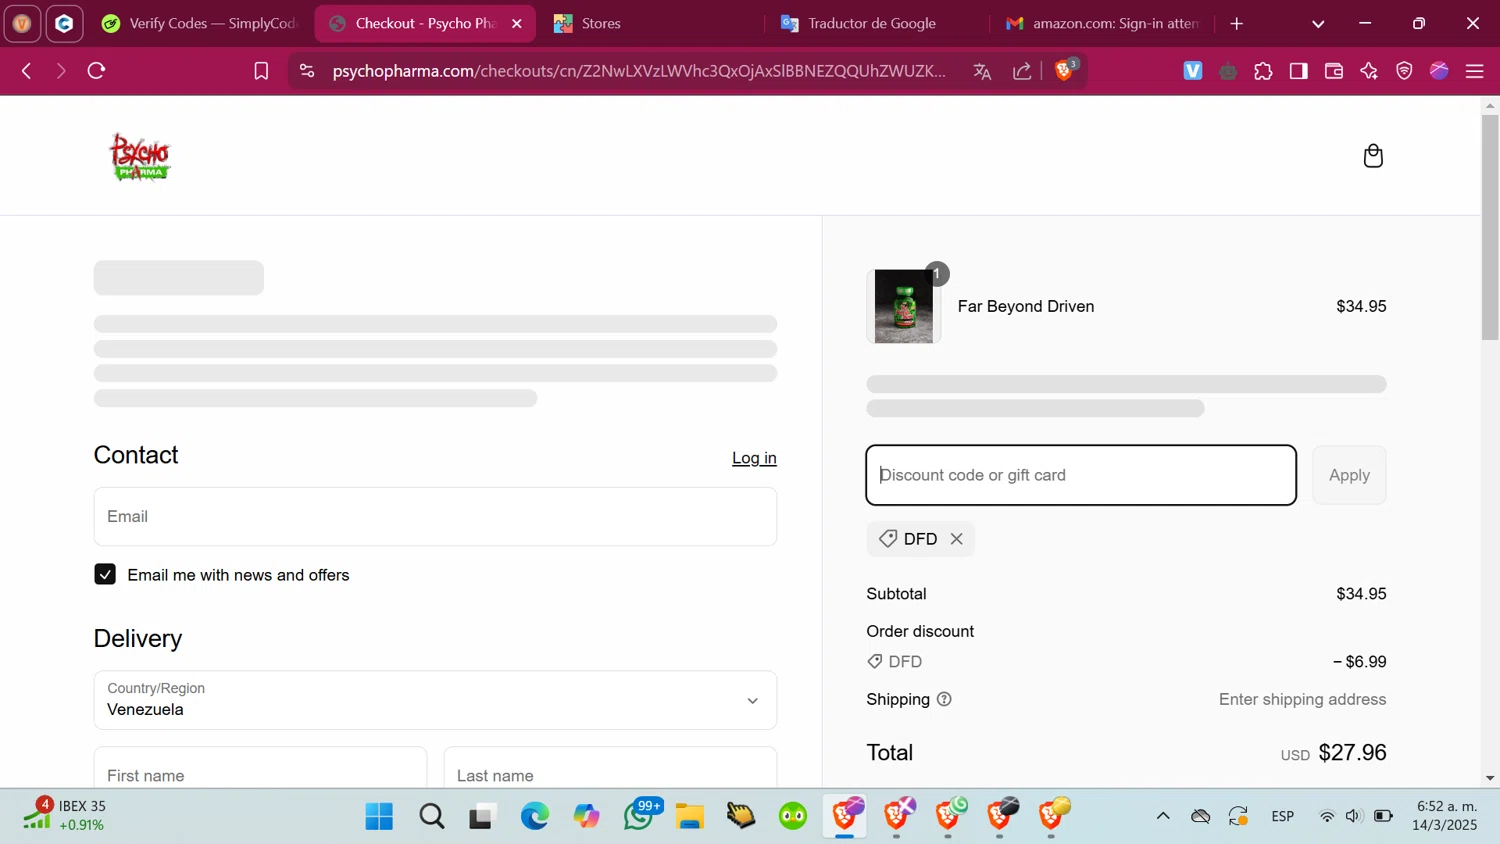Open WhatsApp from the taskbar
1500x844 pixels.
[x=639, y=816]
